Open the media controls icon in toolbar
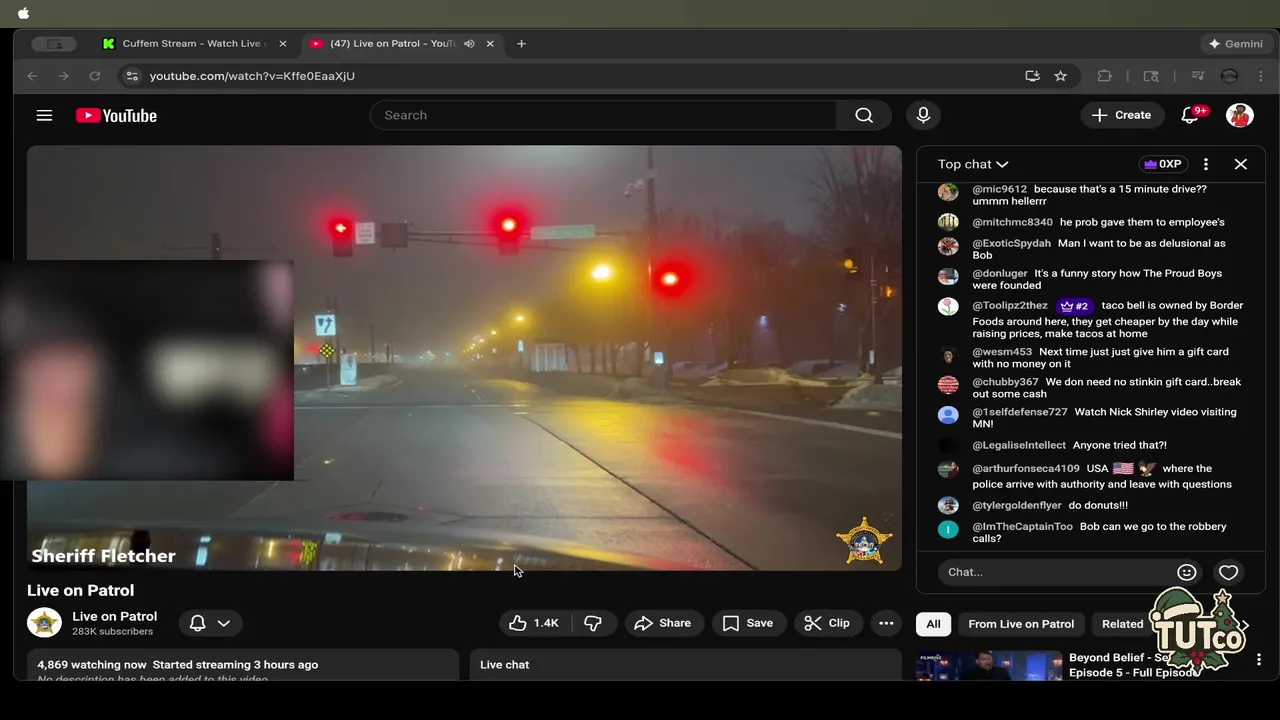 click(x=1197, y=76)
